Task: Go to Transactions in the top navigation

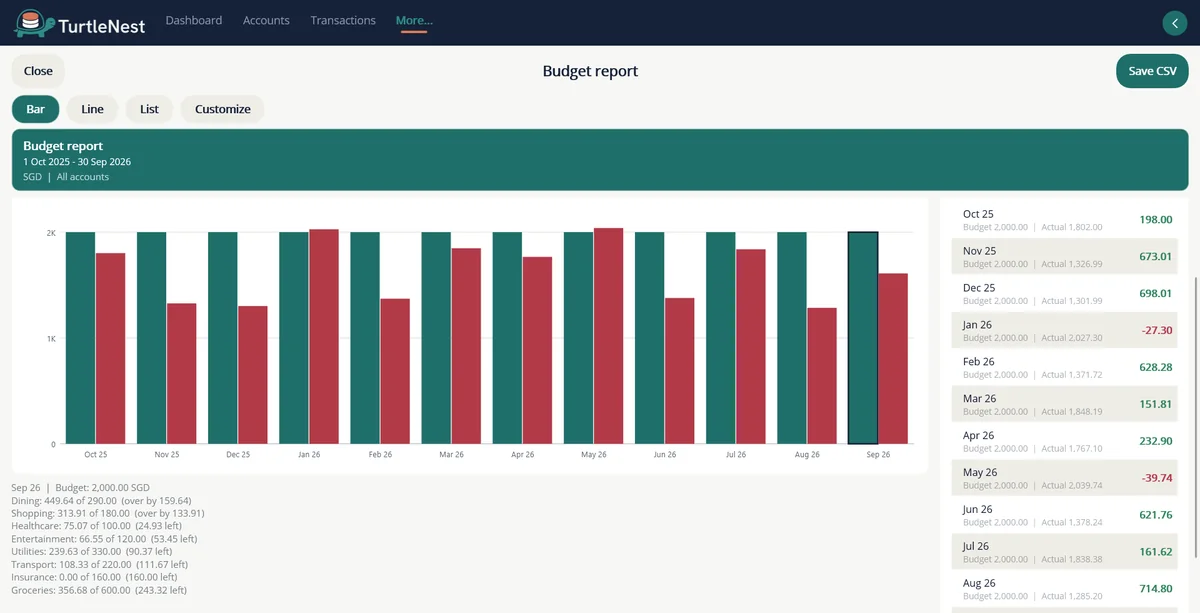Action: pos(343,20)
